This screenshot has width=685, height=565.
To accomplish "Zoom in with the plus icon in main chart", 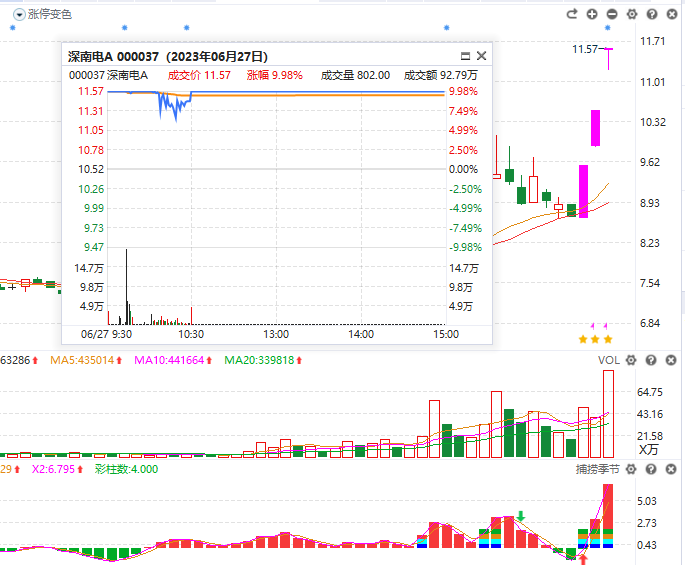I will click(x=592, y=14).
